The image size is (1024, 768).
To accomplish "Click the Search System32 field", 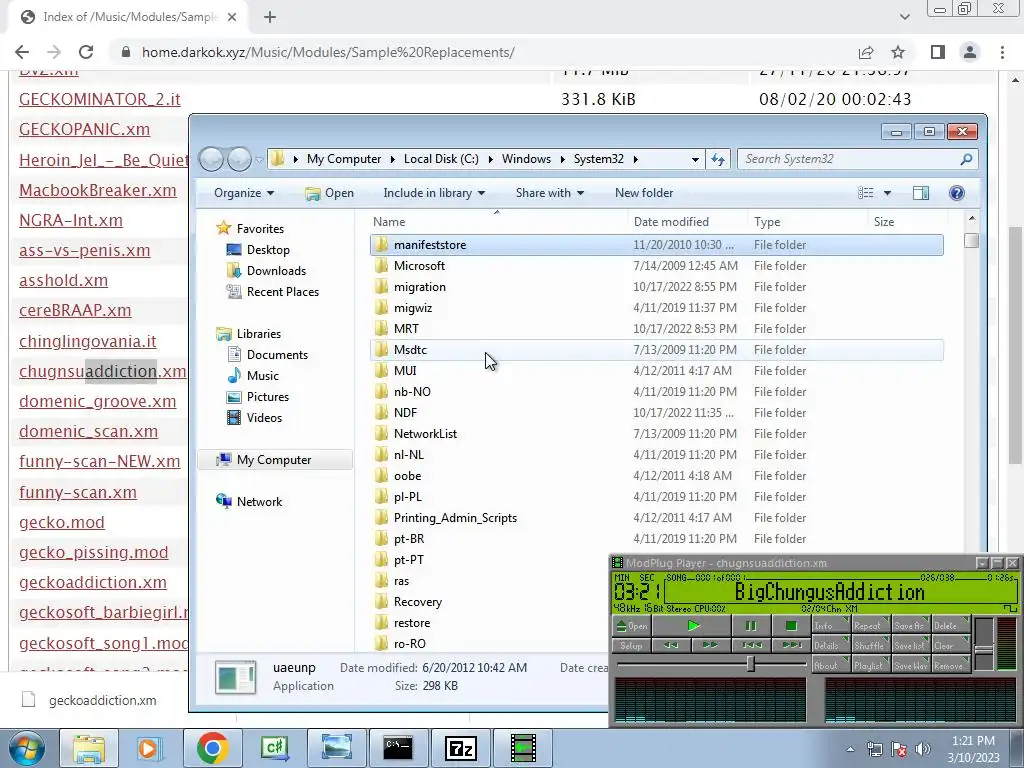I will click(857, 159).
